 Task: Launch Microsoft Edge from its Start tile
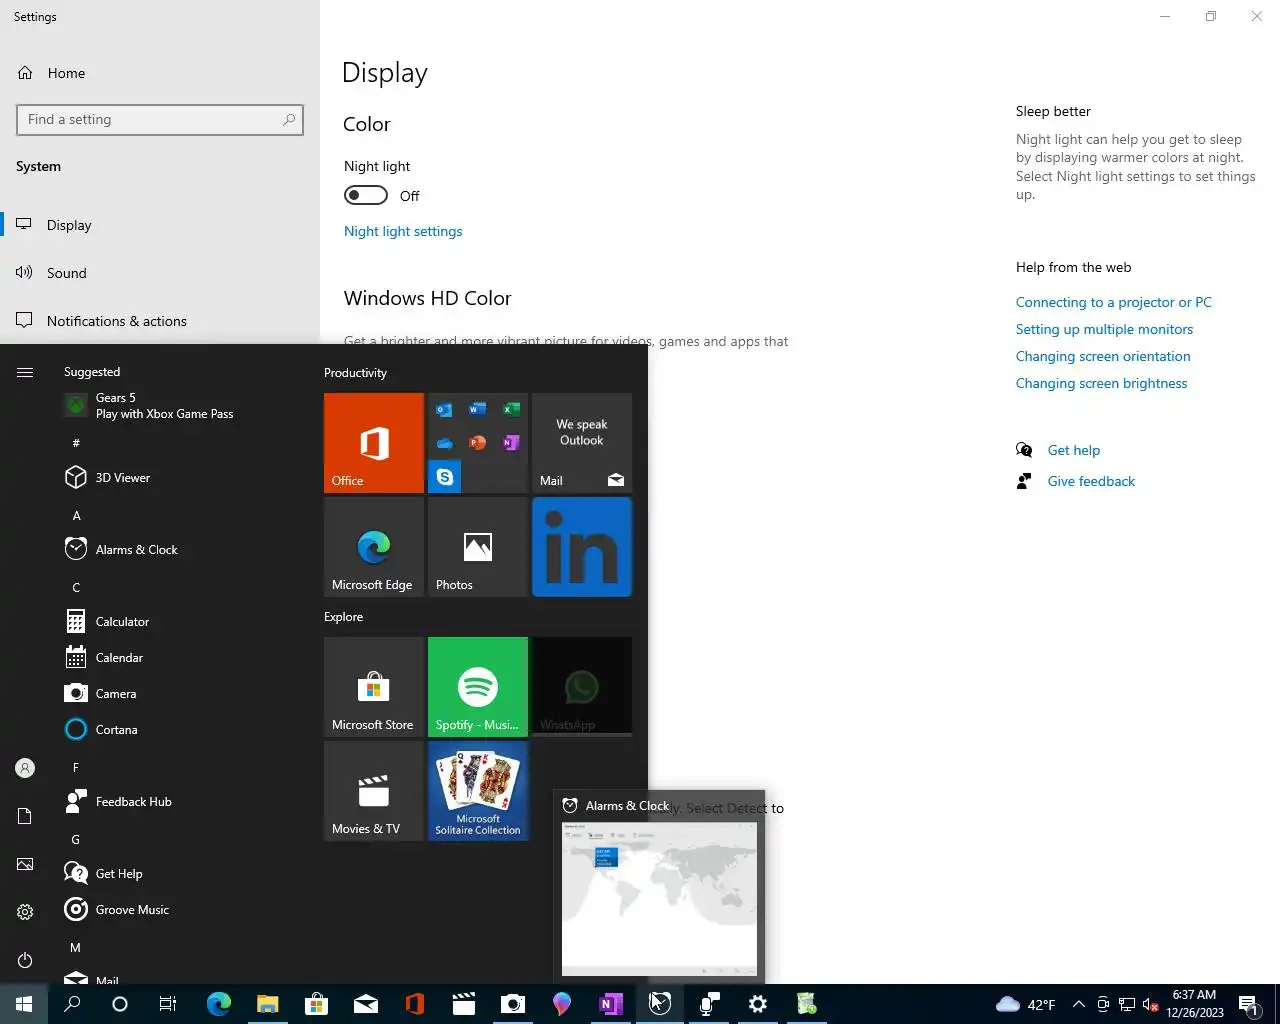click(374, 547)
